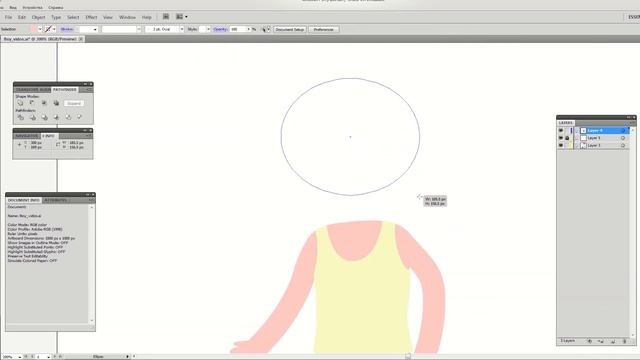Open the zoom level dropdown in status bar
This screenshot has width=640, height=360.
20,357
